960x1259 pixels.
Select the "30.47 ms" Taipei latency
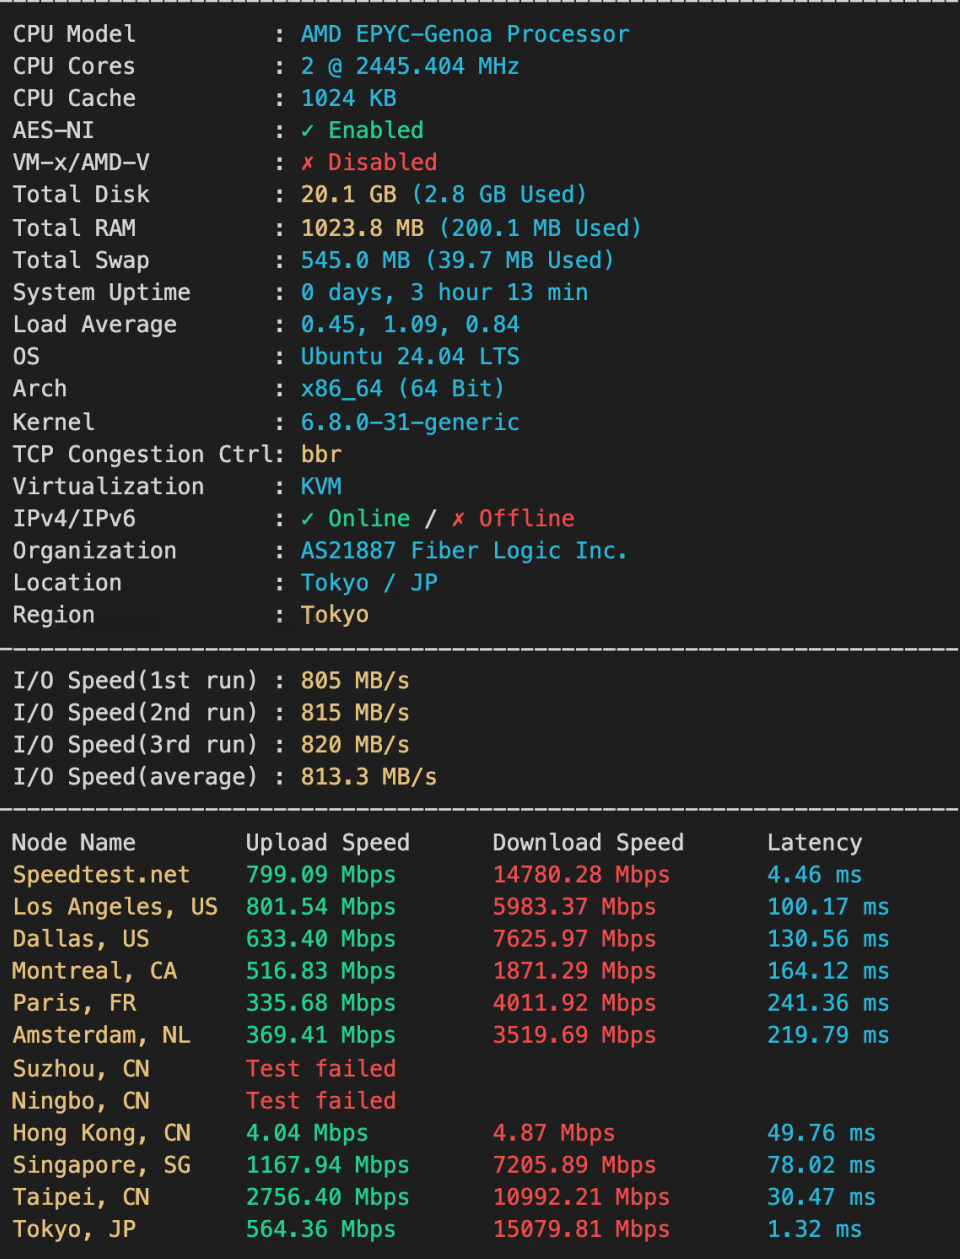(x=821, y=1196)
